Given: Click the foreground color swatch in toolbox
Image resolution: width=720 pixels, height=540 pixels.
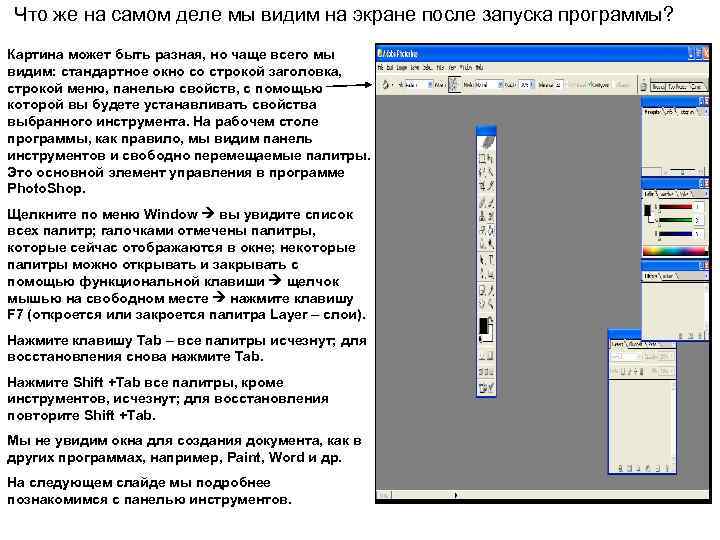Looking at the screenshot, I should tap(483, 326).
